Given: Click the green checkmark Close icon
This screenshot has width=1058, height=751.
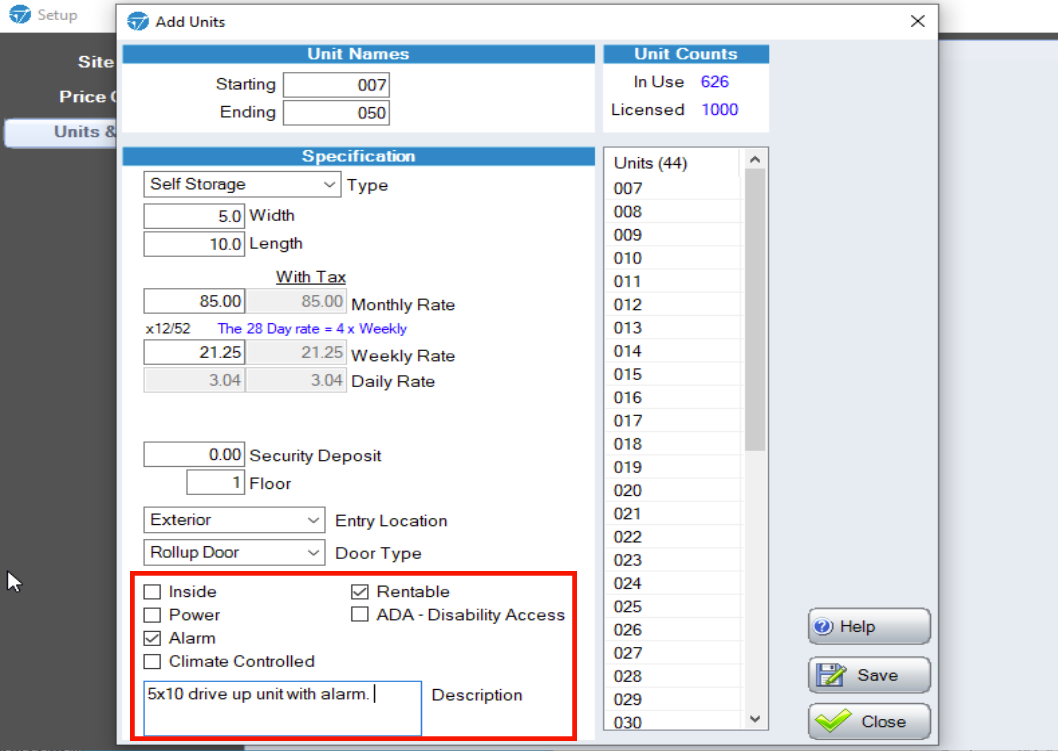Looking at the screenshot, I should (833, 721).
